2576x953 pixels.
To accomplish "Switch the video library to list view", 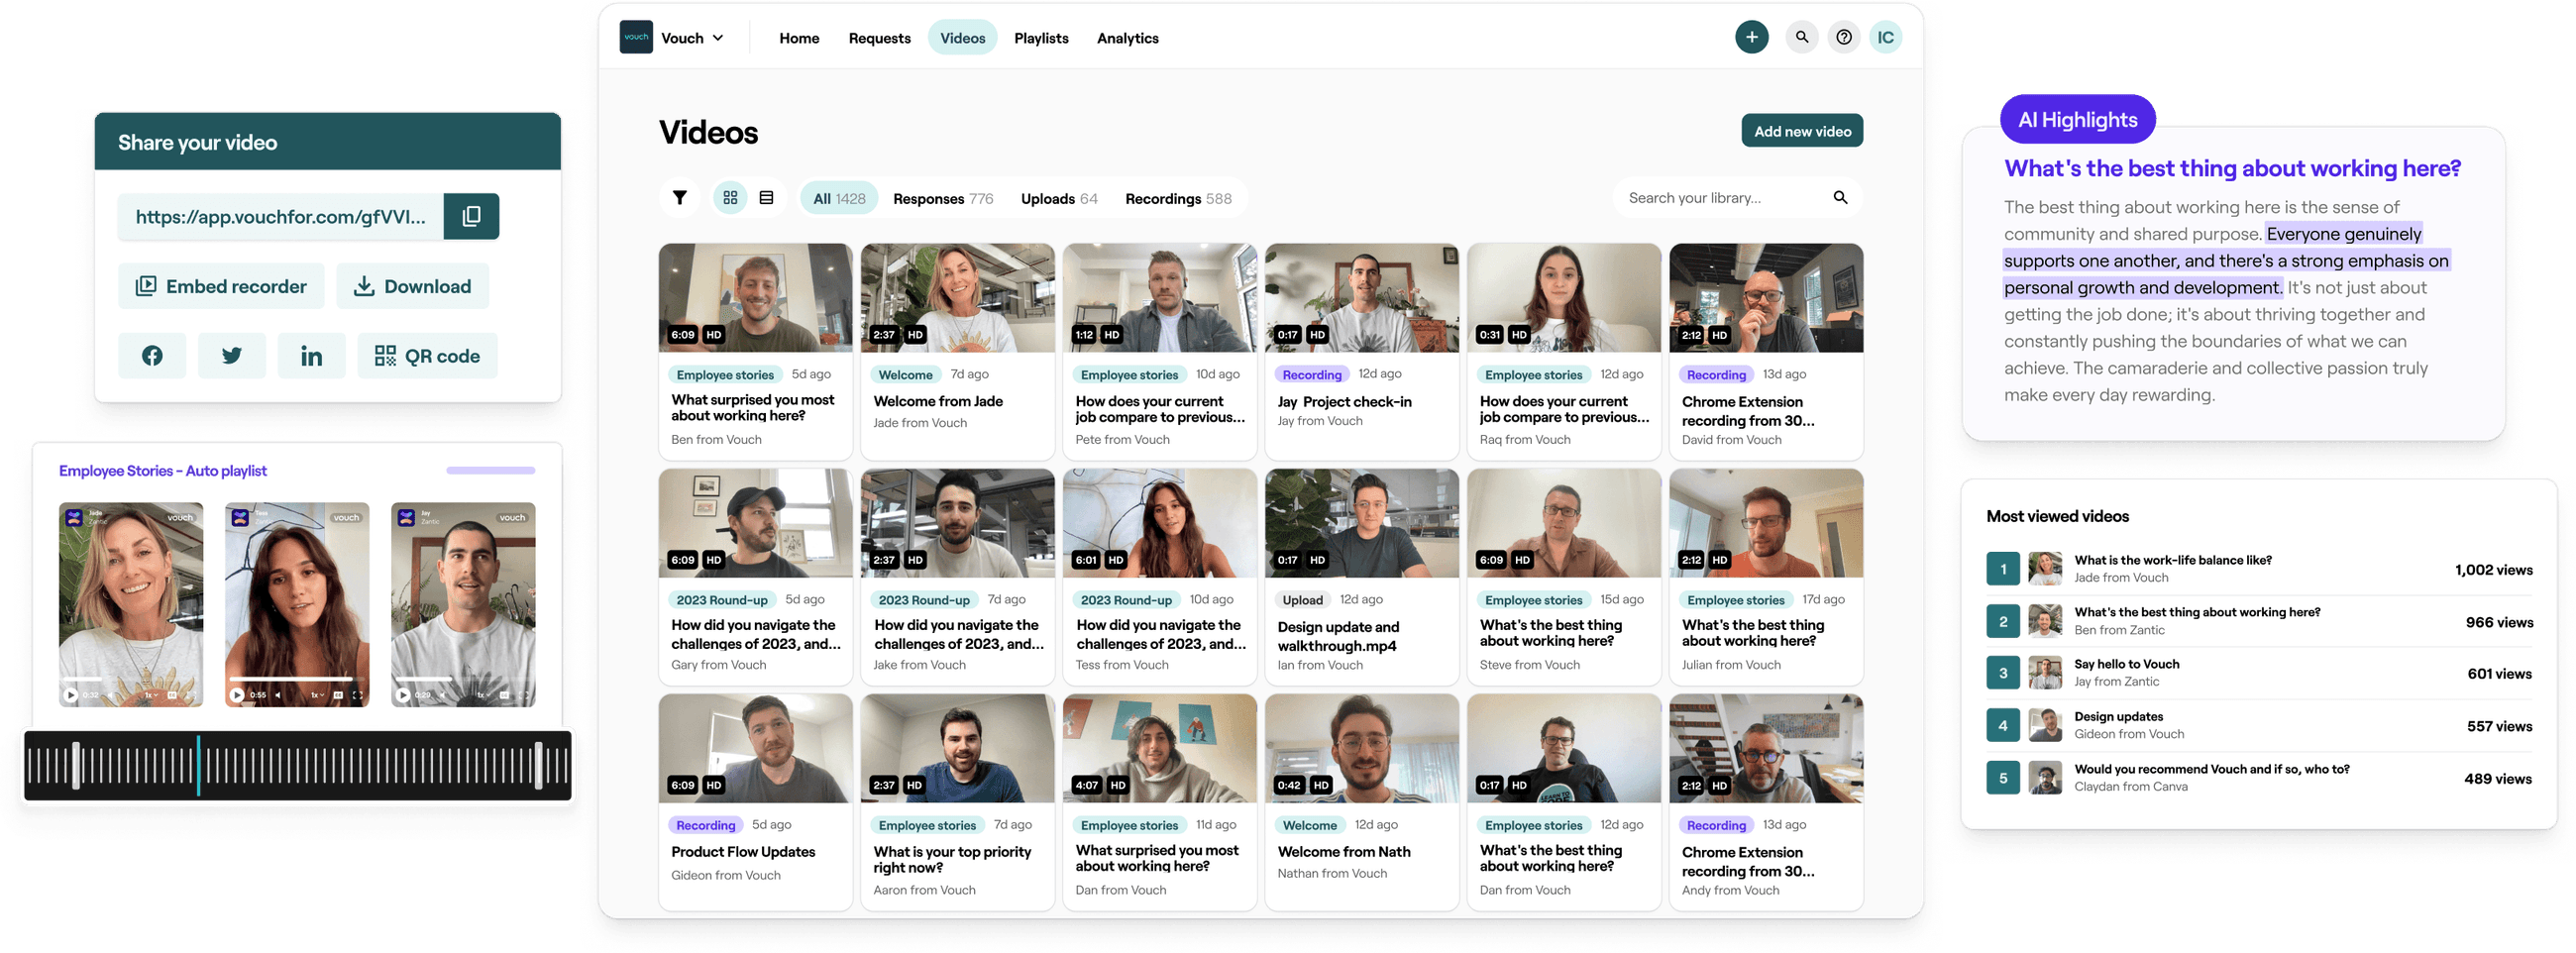I will tap(765, 197).
